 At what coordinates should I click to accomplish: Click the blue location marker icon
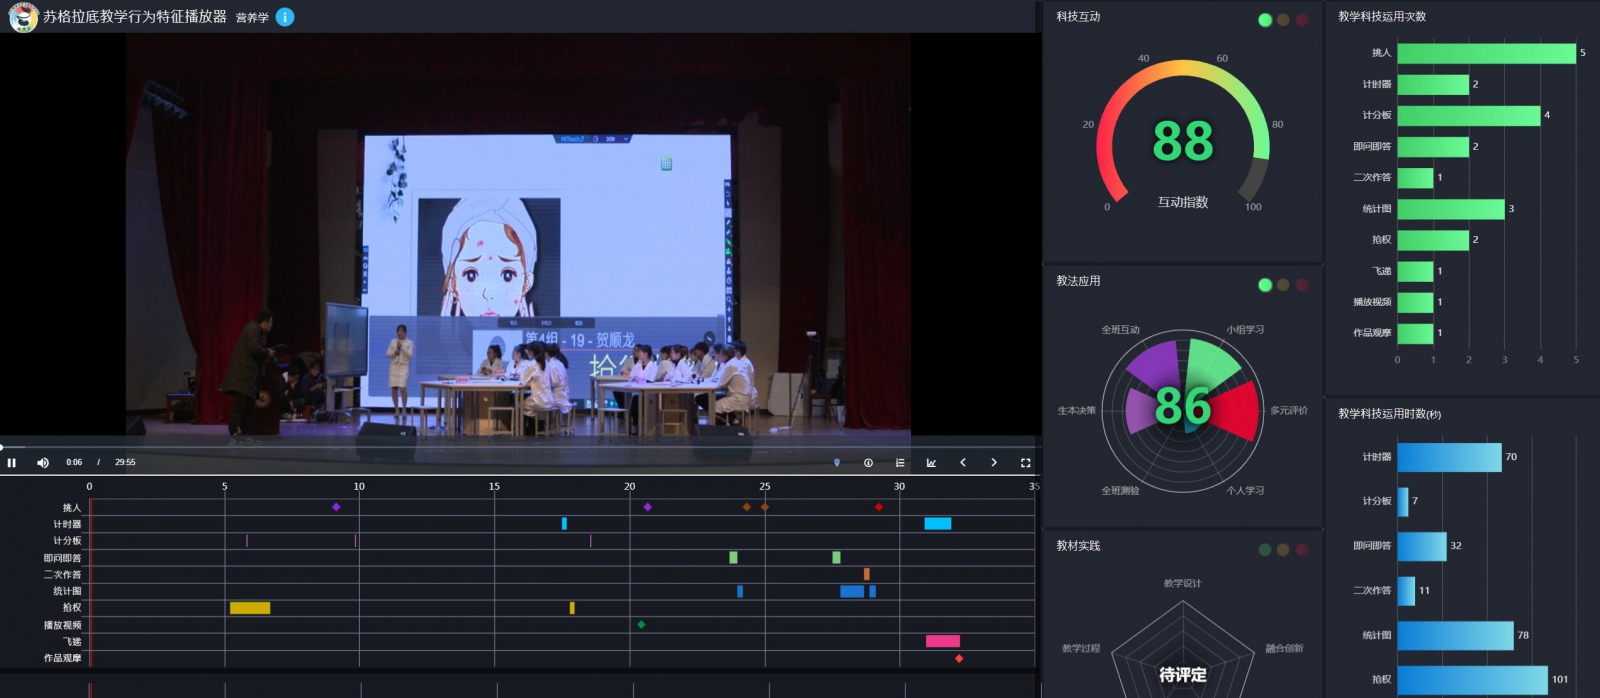[837, 463]
